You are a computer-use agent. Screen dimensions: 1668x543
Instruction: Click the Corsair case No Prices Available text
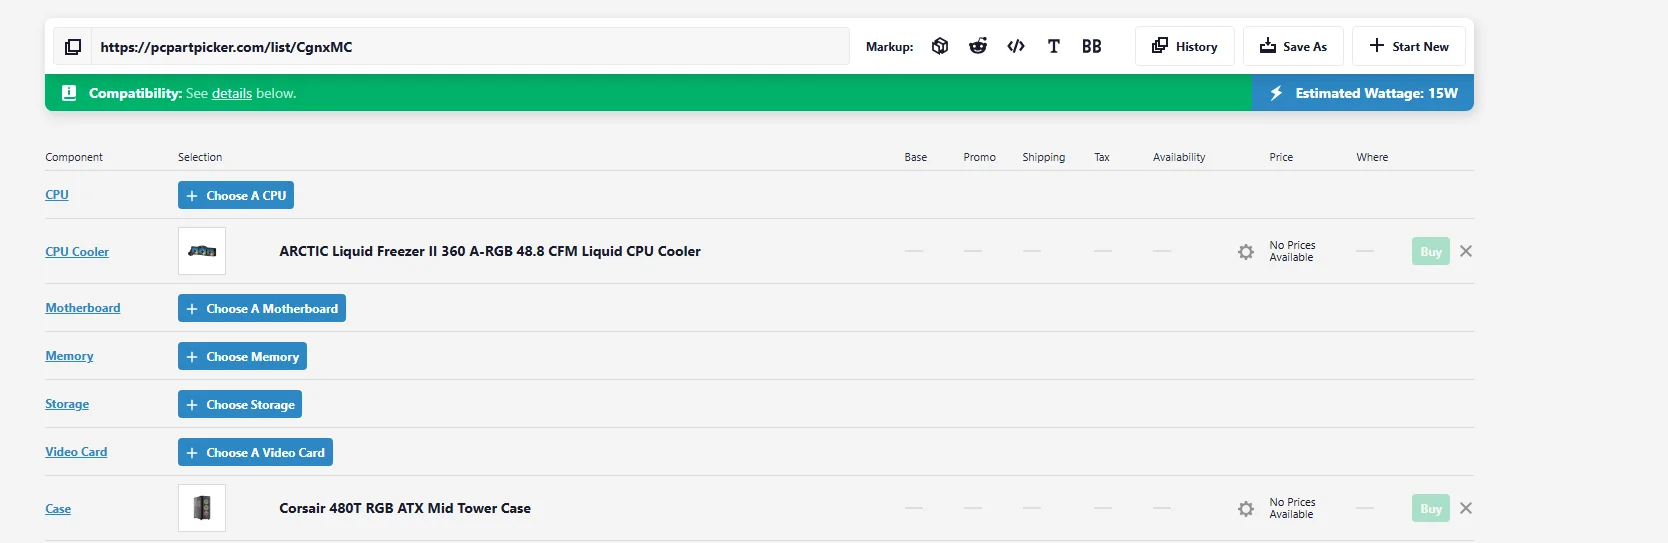(1292, 508)
